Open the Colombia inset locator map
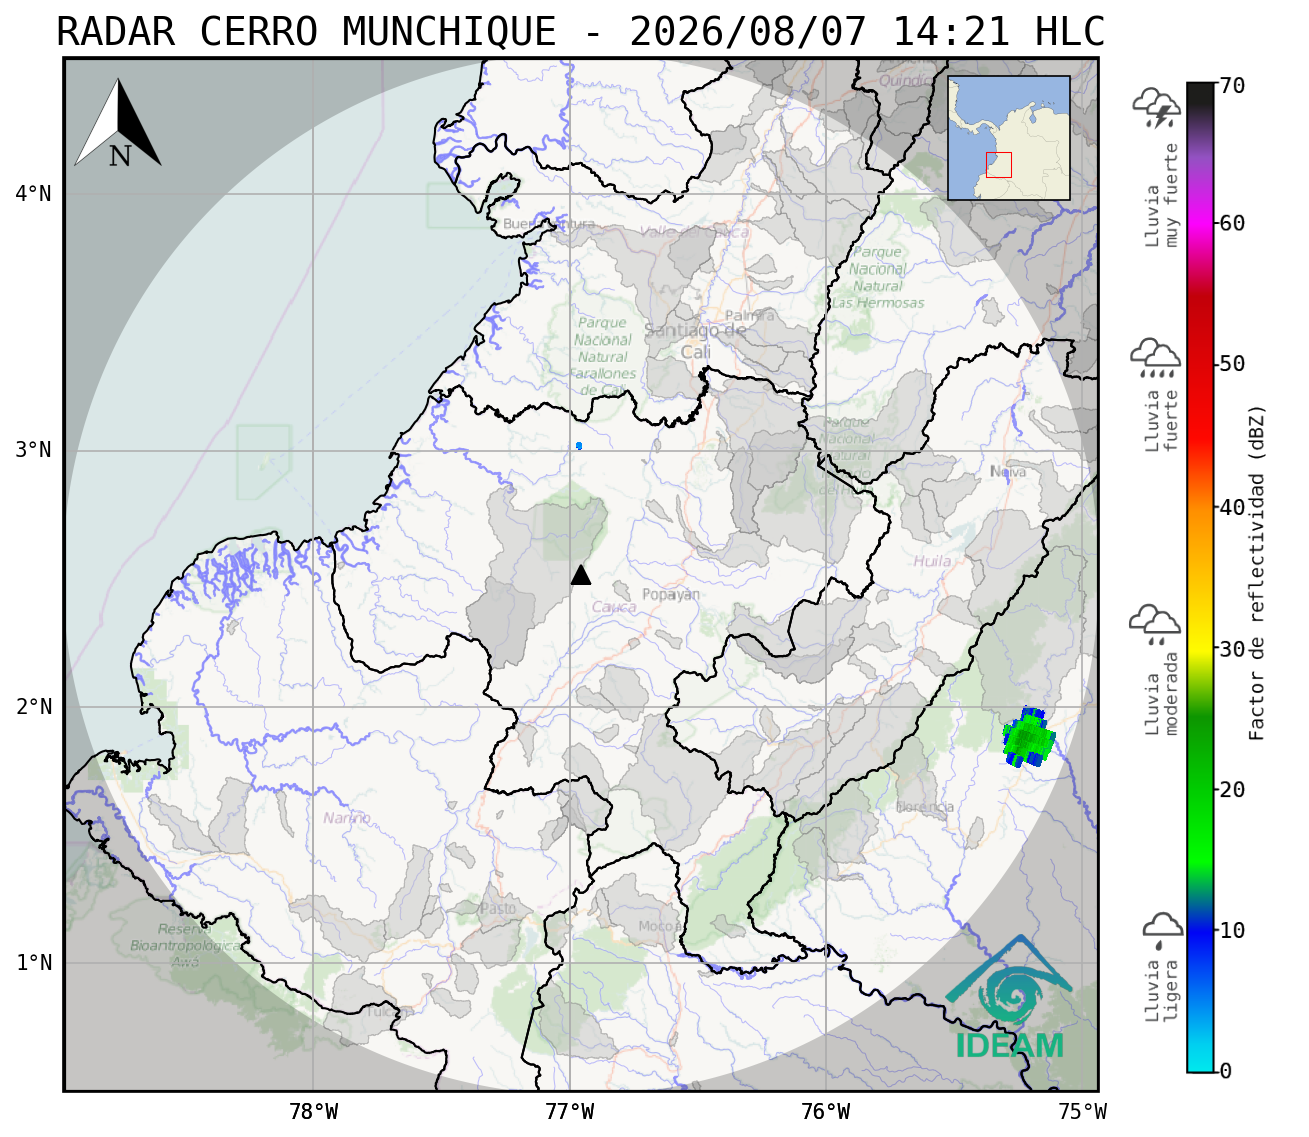 [1009, 138]
